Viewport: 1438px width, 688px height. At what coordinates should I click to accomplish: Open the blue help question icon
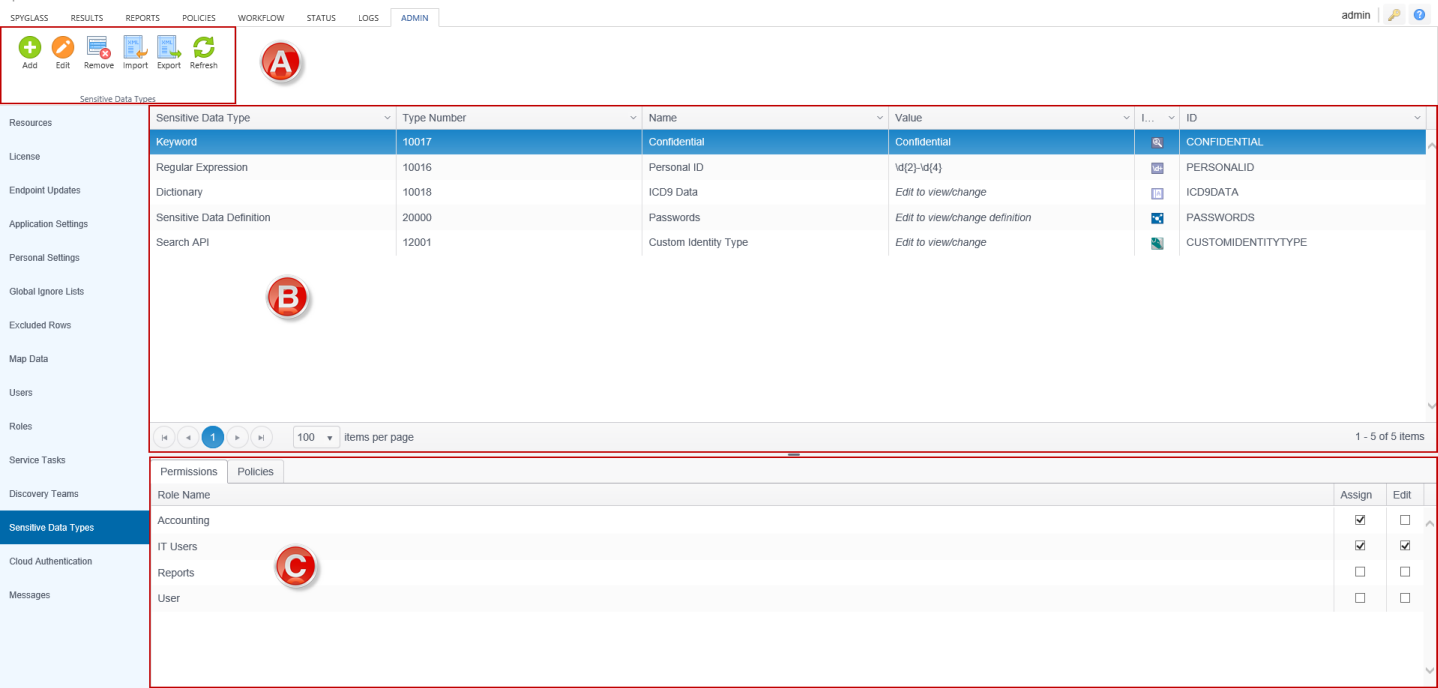[1419, 15]
